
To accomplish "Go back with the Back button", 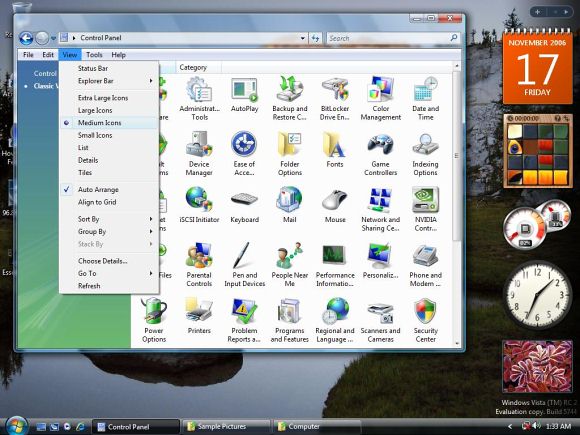I will pyautogui.click(x=26, y=38).
